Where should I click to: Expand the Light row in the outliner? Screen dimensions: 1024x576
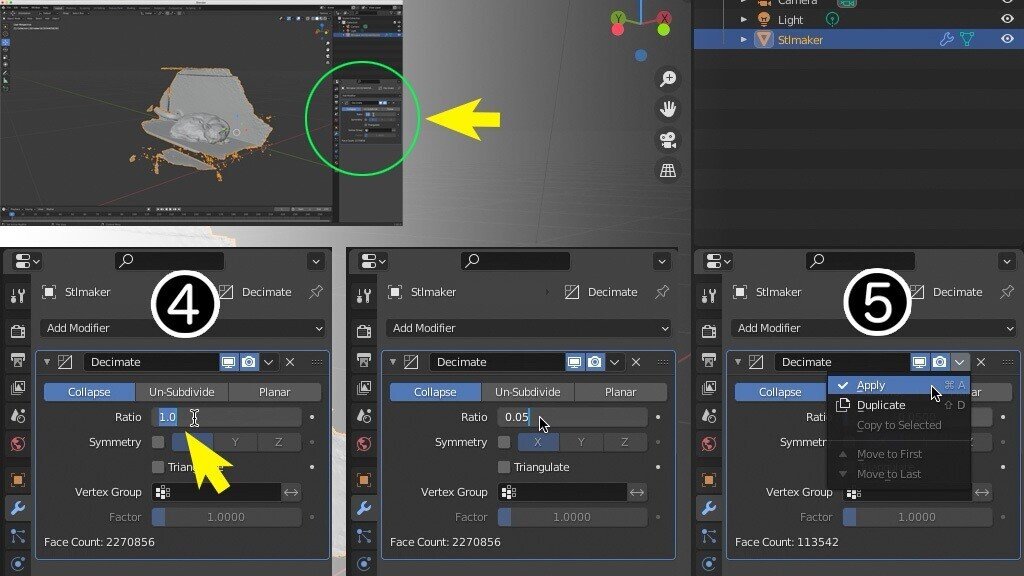tap(743, 20)
